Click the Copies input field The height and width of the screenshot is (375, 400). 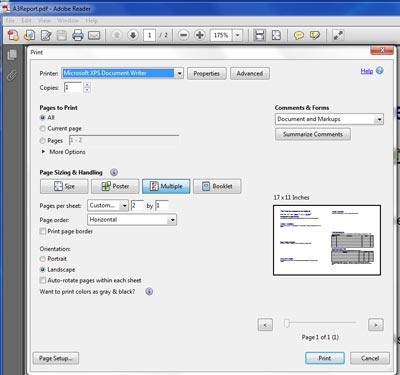(73, 88)
